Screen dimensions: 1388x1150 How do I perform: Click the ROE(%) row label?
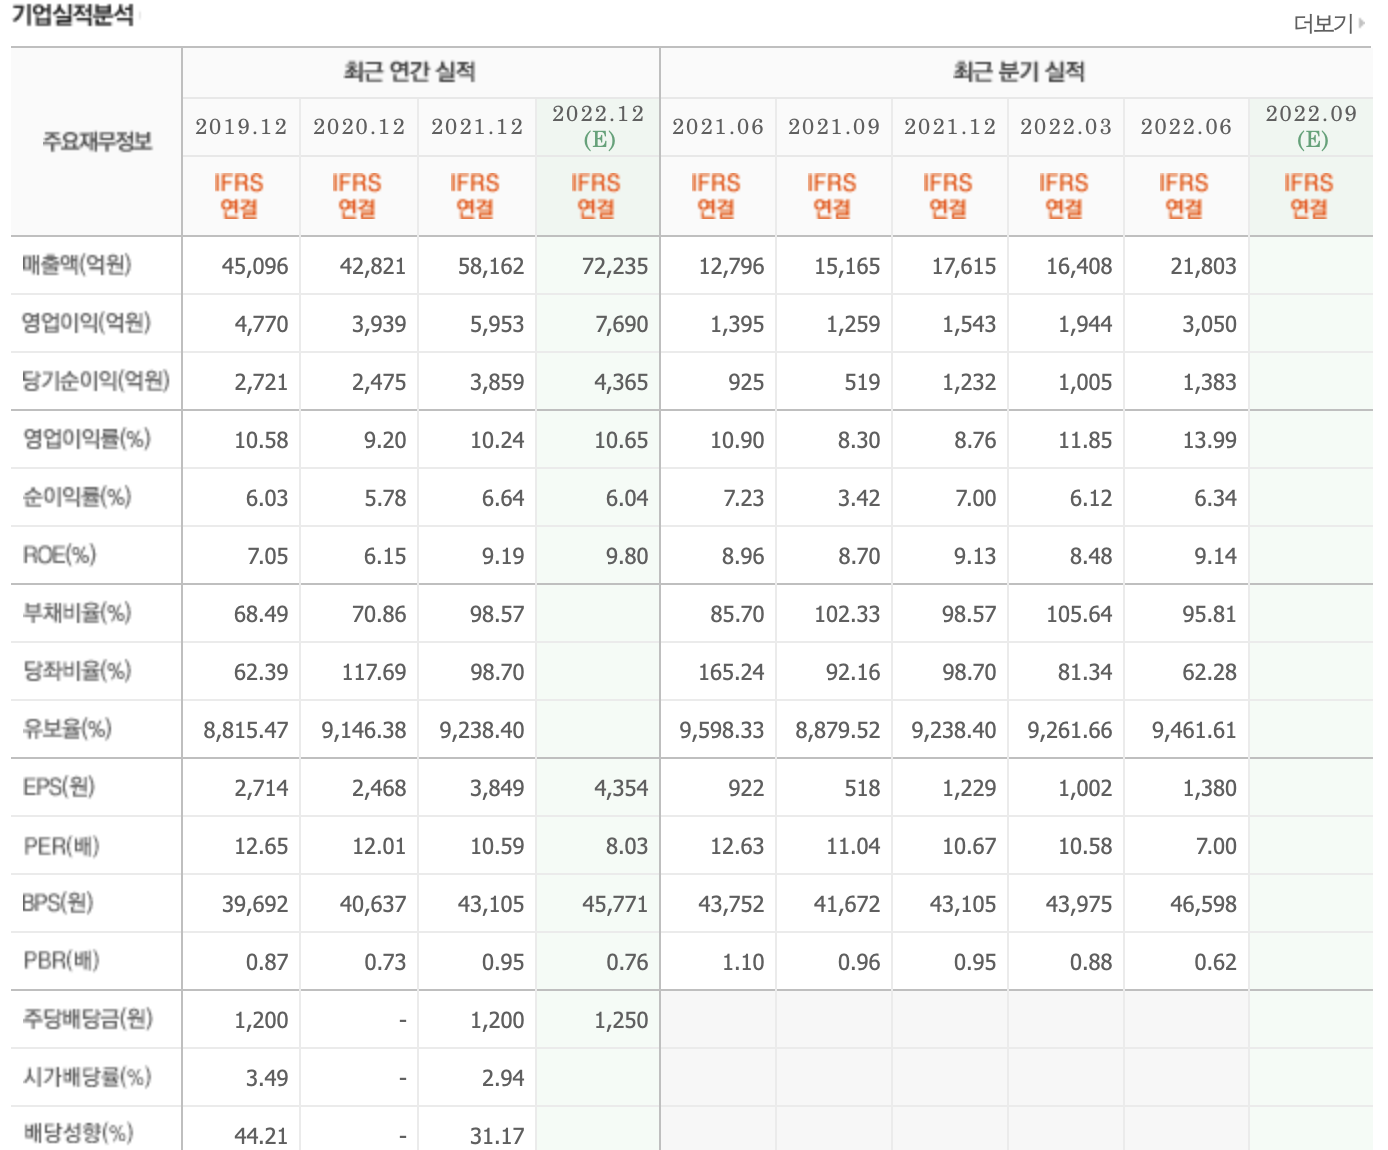60,555
